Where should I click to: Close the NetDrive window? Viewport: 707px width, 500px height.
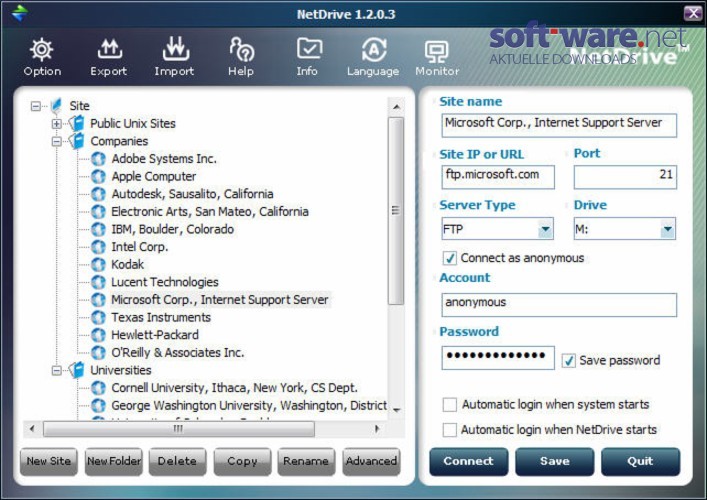coord(693,13)
